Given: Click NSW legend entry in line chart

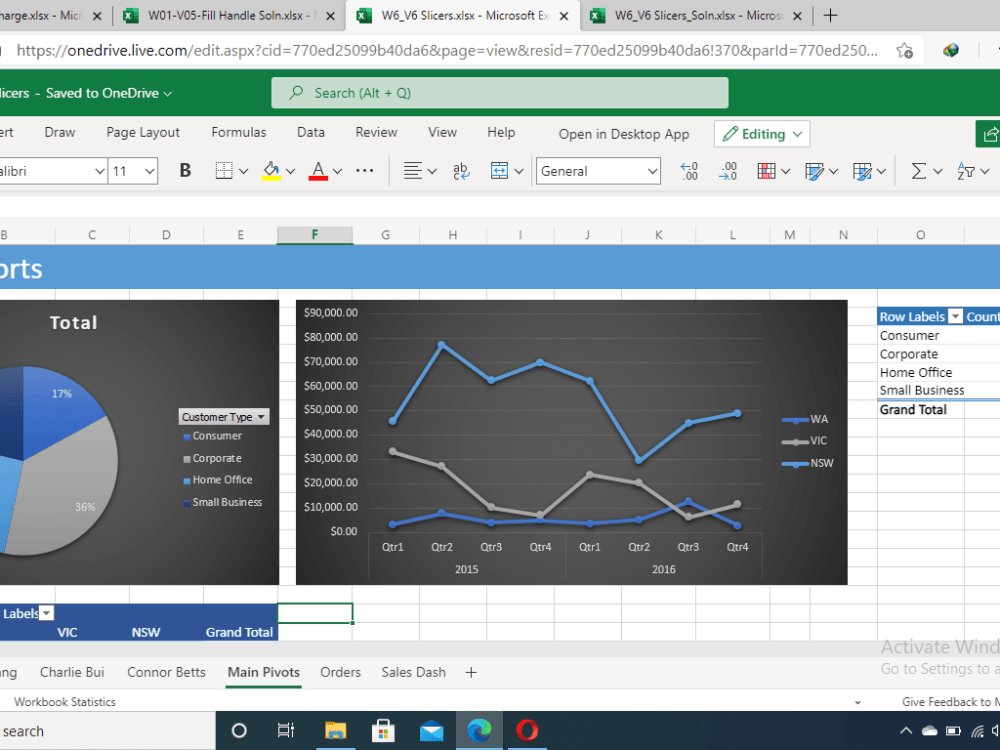Looking at the screenshot, I should 808,463.
